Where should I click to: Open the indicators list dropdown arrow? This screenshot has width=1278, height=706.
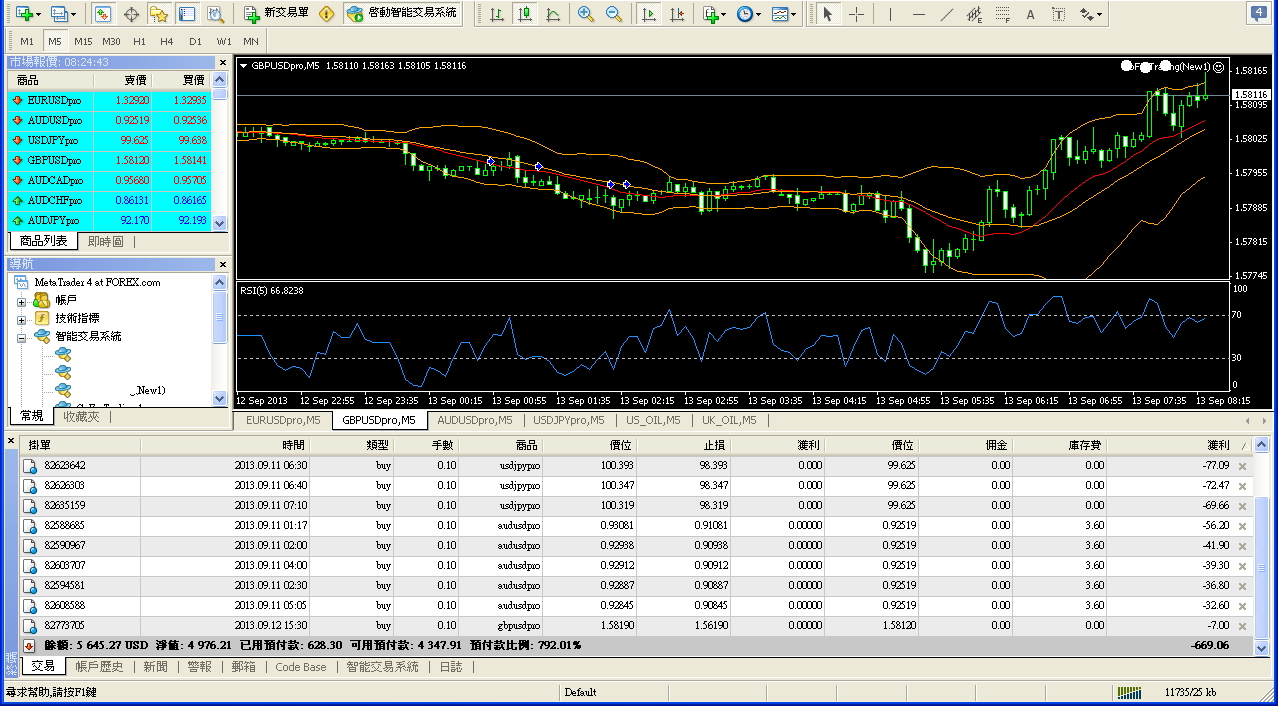point(723,14)
